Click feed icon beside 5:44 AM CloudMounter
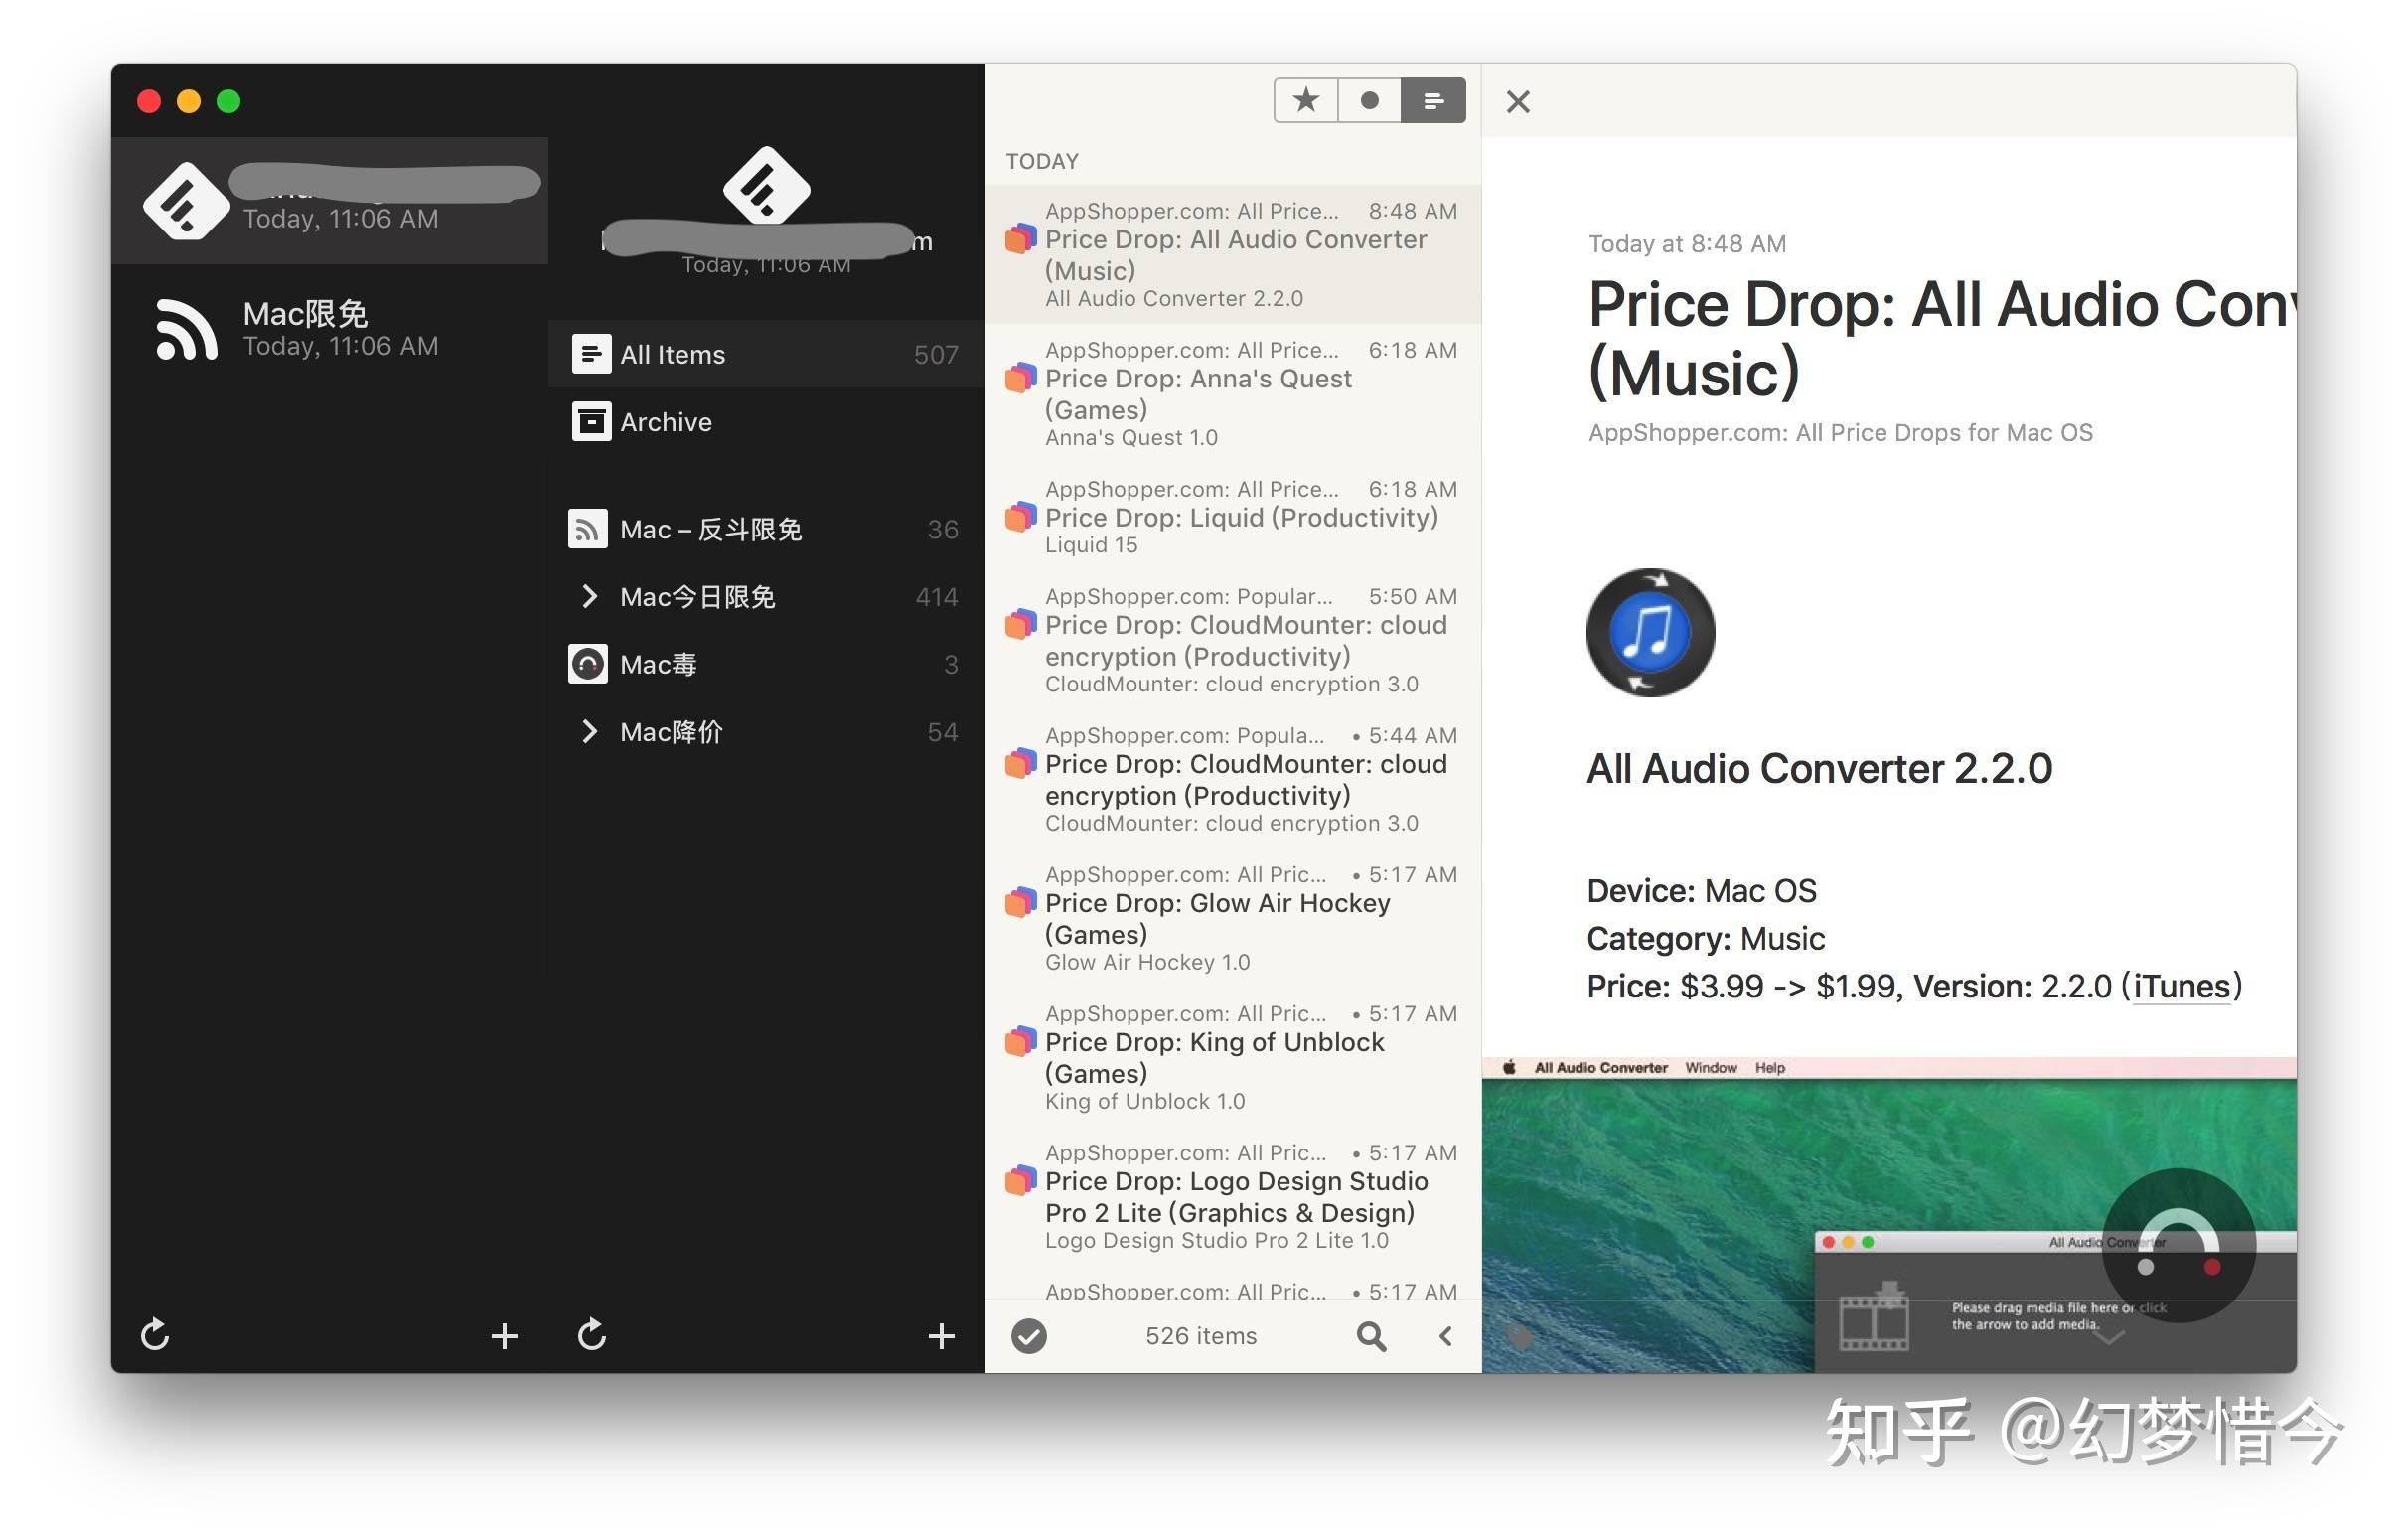2408x1532 pixels. (x=1020, y=764)
